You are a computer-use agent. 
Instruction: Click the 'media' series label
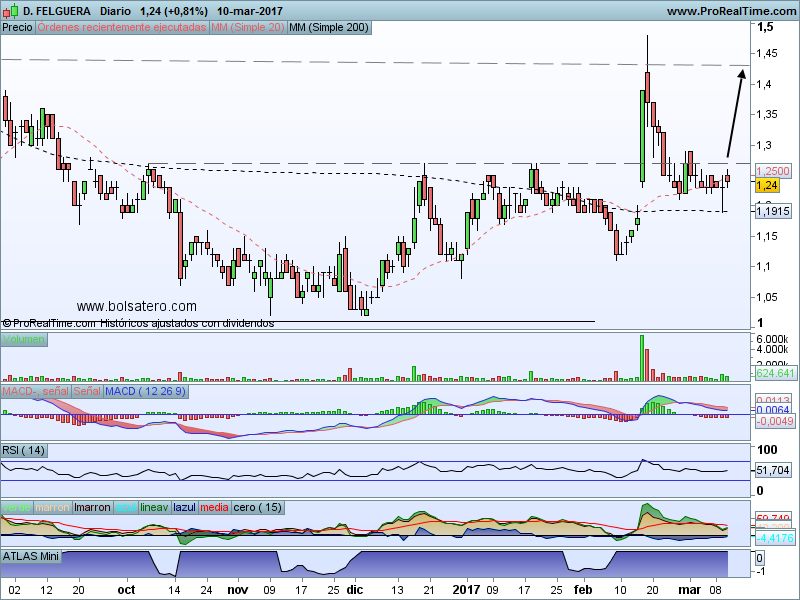click(x=214, y=507)
